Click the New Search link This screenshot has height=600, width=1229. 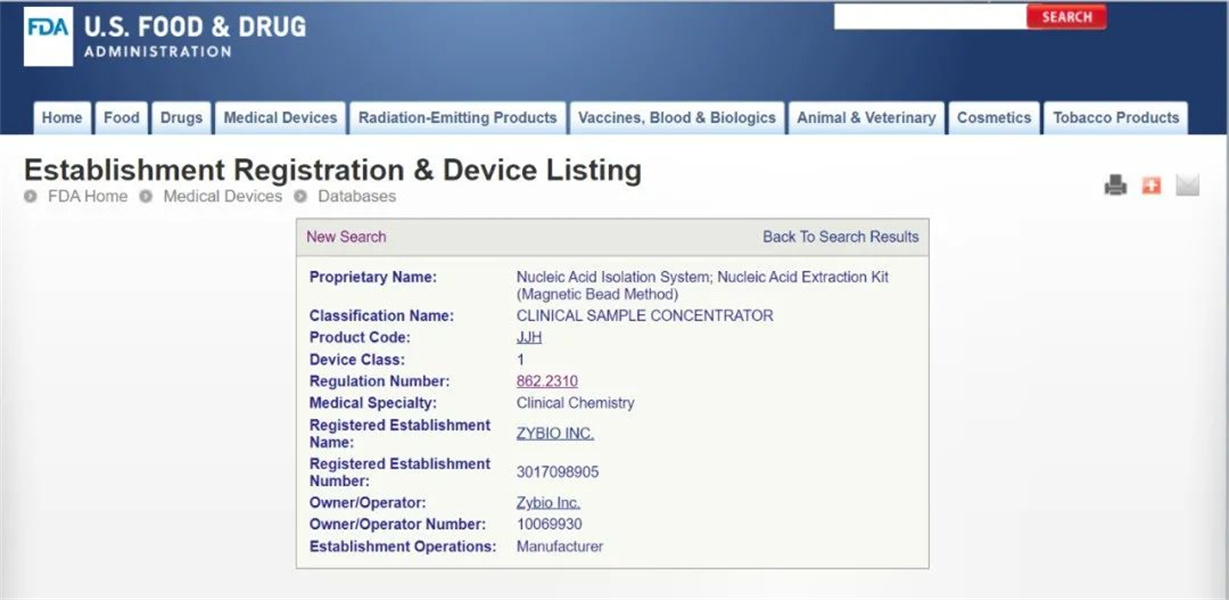346,237
